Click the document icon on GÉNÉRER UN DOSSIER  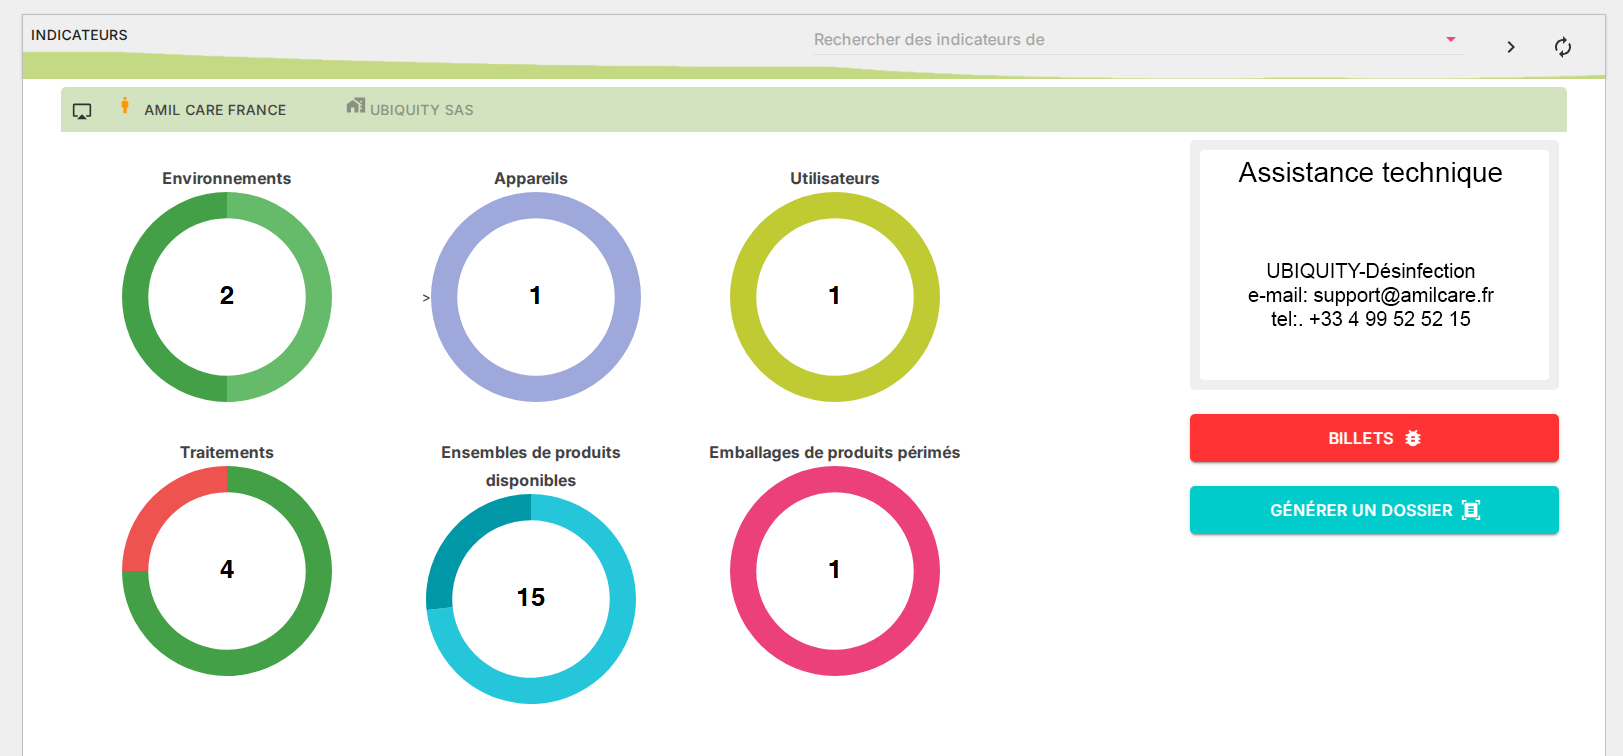(x=1470, y=510)
